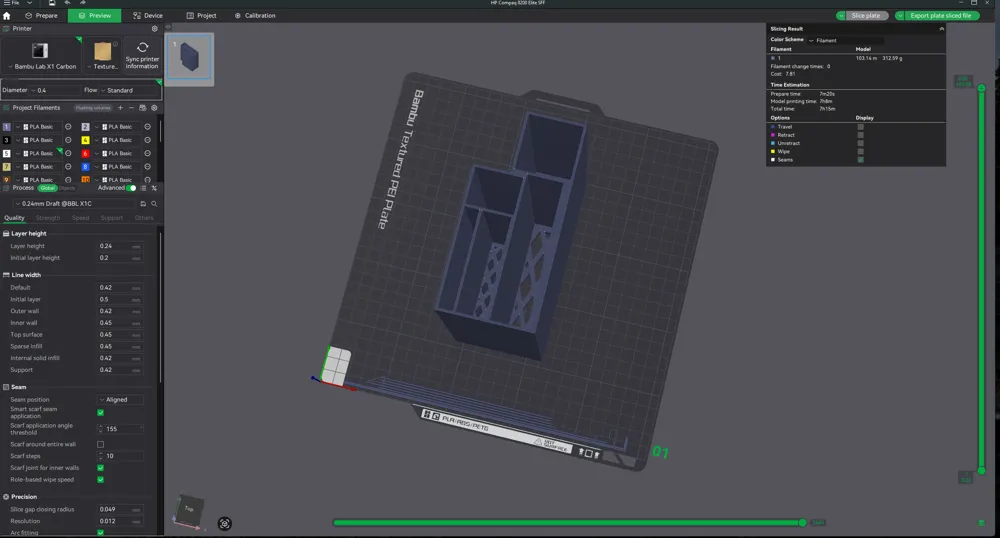
Task: Open Bambu Lab X1 Carbon printer dropdown
Action: (x=43, y=66)
